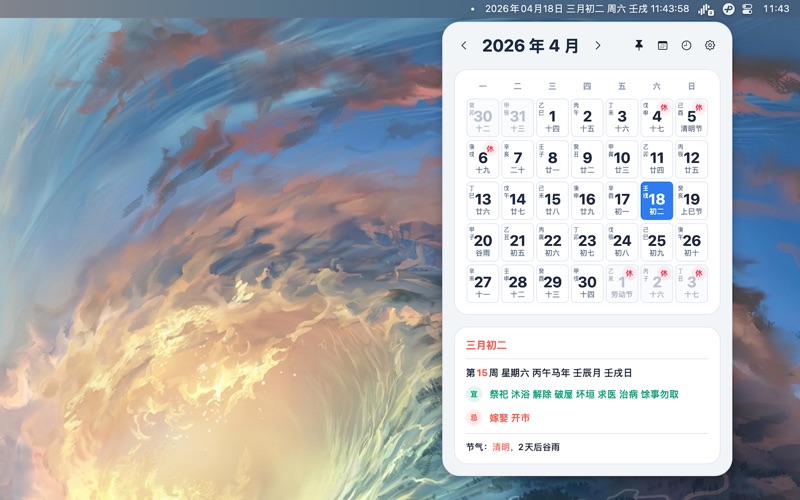Select April 6 holiday date
Screen dimensions: 800x500
[483, 159]
